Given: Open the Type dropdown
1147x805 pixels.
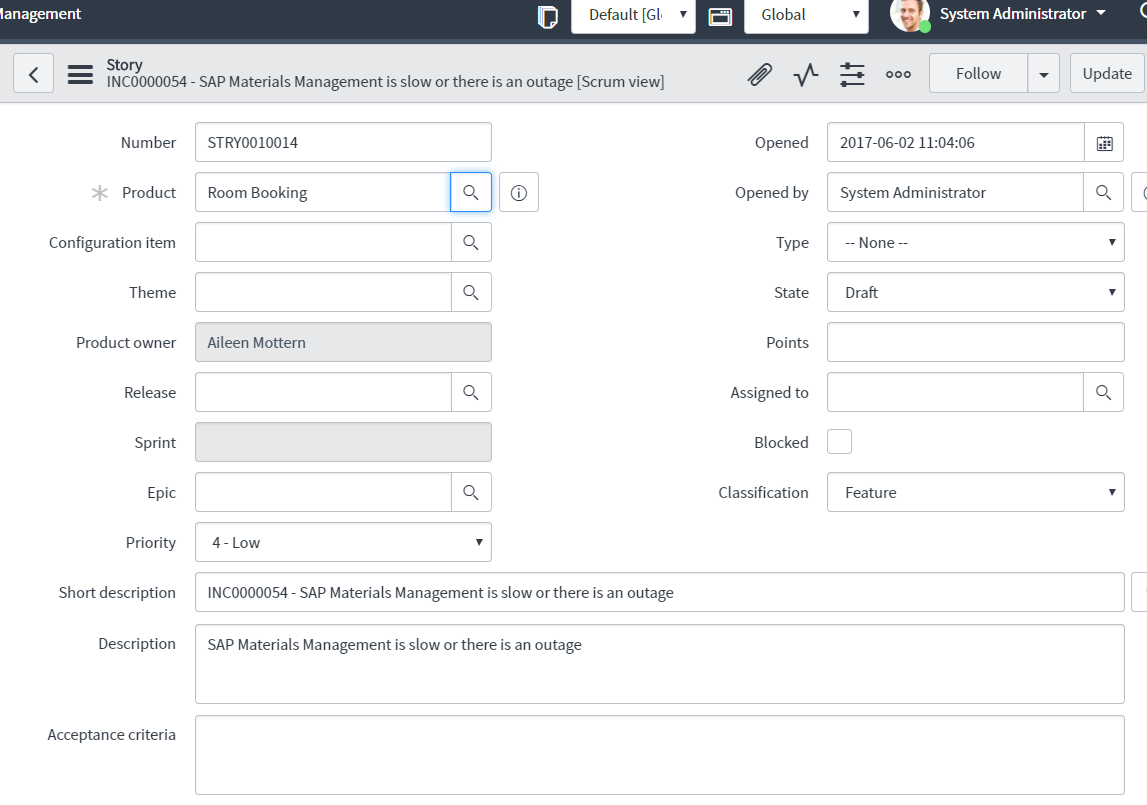Looking at the screenshot, I should coord(975,242).
